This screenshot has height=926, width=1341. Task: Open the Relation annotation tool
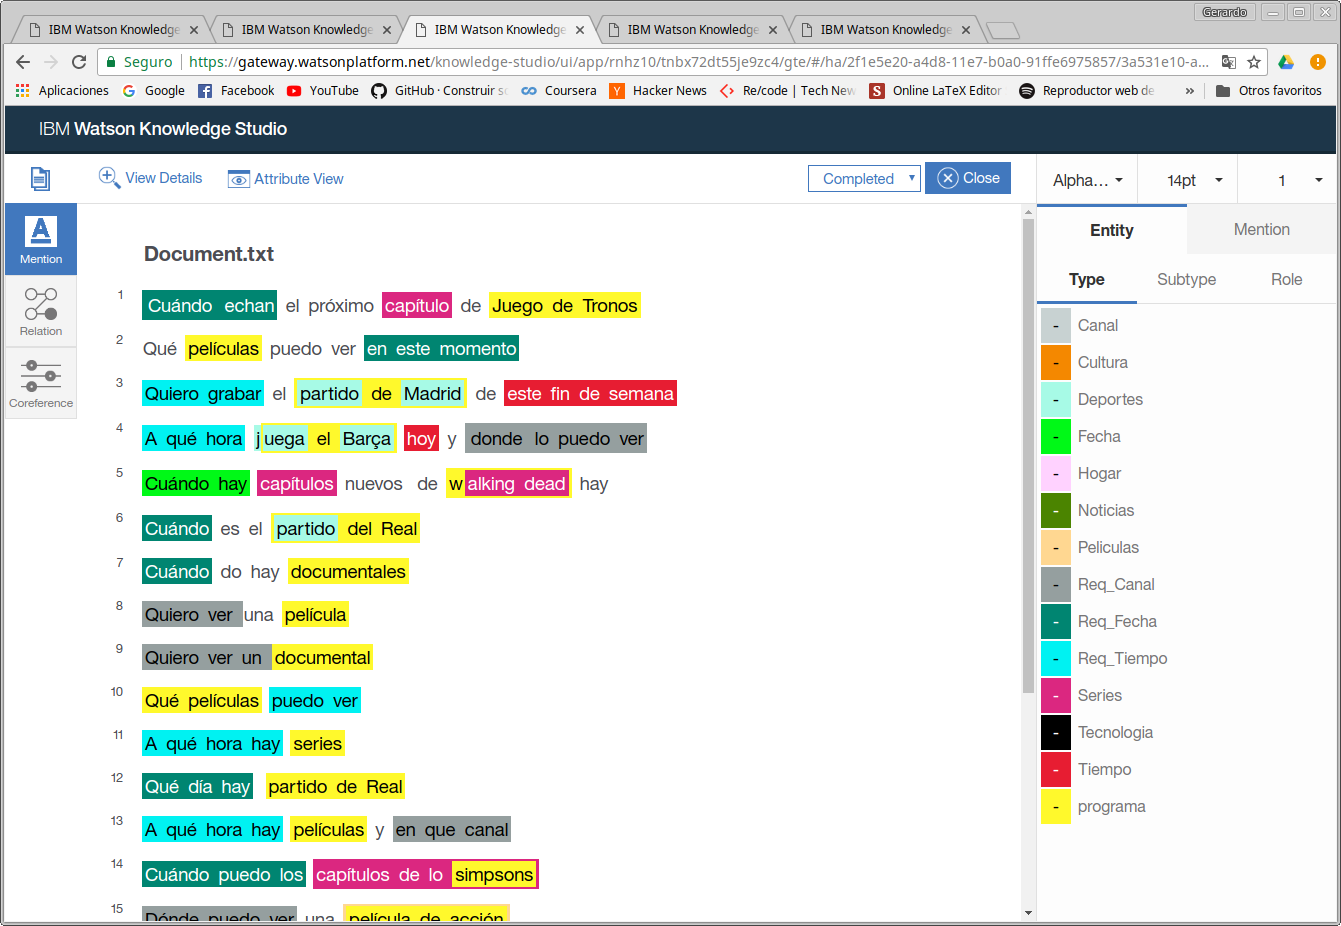point(41,311)
